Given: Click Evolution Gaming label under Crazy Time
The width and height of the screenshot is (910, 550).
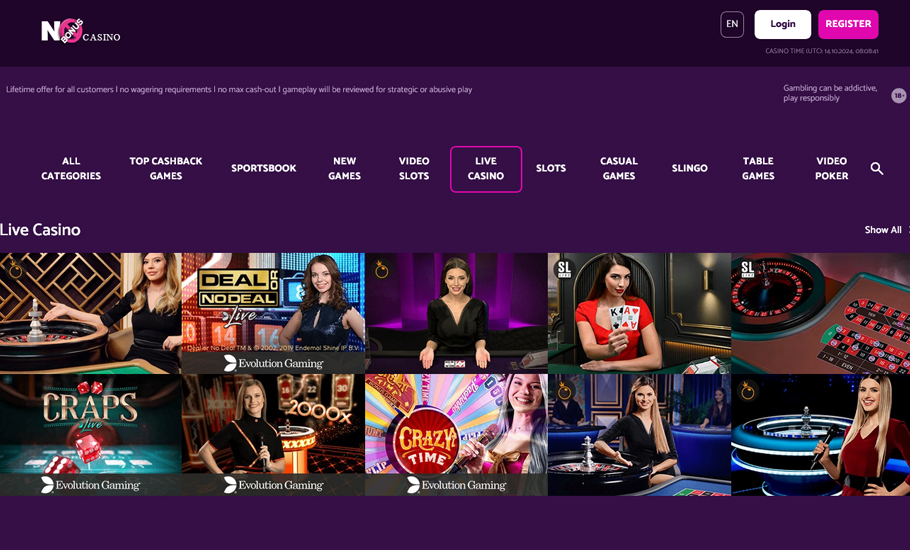Looking at the screenshot, I should (x=456, y=485).
